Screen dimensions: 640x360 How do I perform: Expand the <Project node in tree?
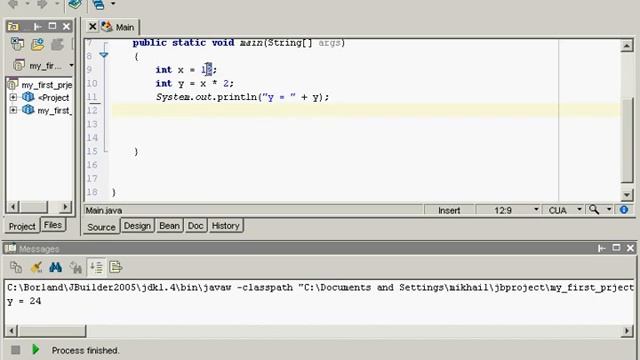(x=13, y=98)
